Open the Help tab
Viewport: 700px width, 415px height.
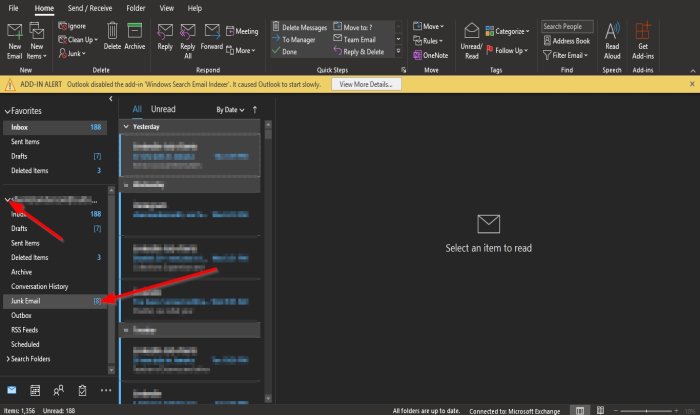click(195, 8)
